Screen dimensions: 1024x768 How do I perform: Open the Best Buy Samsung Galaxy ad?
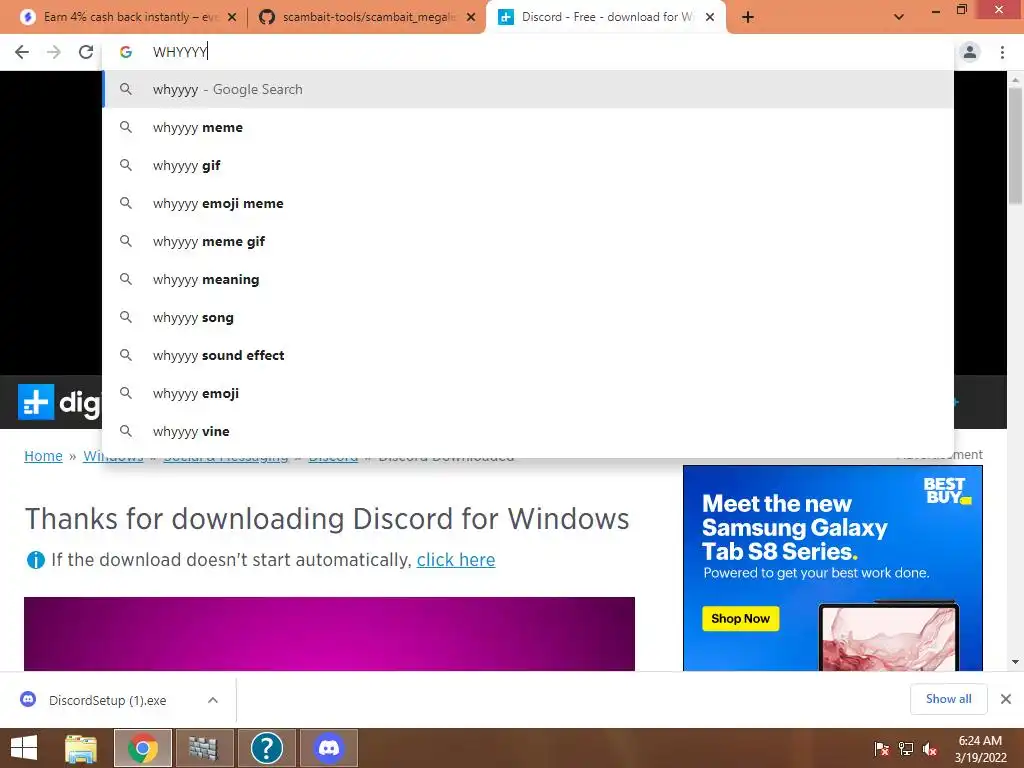tap(833, 568)
